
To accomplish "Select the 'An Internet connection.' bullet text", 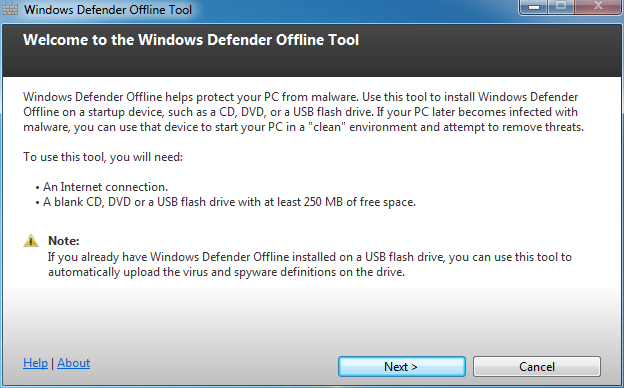I will 105,187.
